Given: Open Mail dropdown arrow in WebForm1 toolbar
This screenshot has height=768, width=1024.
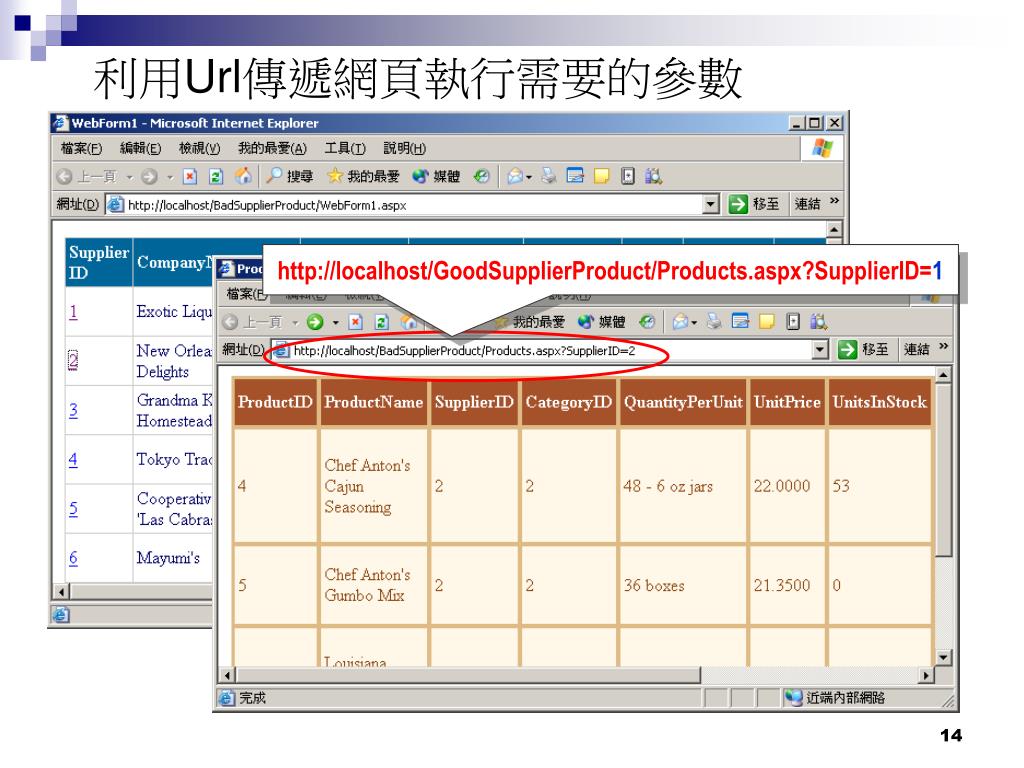Looking at the screenshot, I should 529,177.
